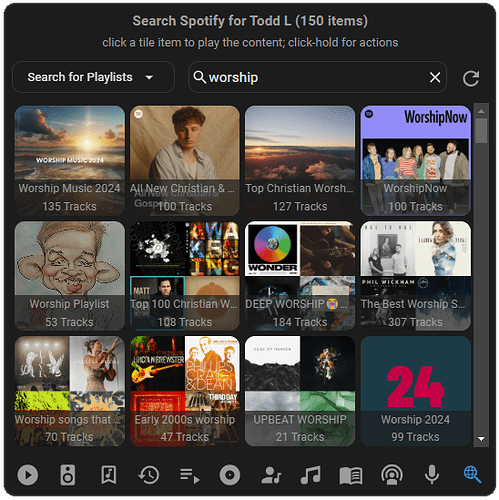Play the UPBEAT WORSHIP playlist tile
Viewport: 499px width, 500px height.
tap(300, 391)
